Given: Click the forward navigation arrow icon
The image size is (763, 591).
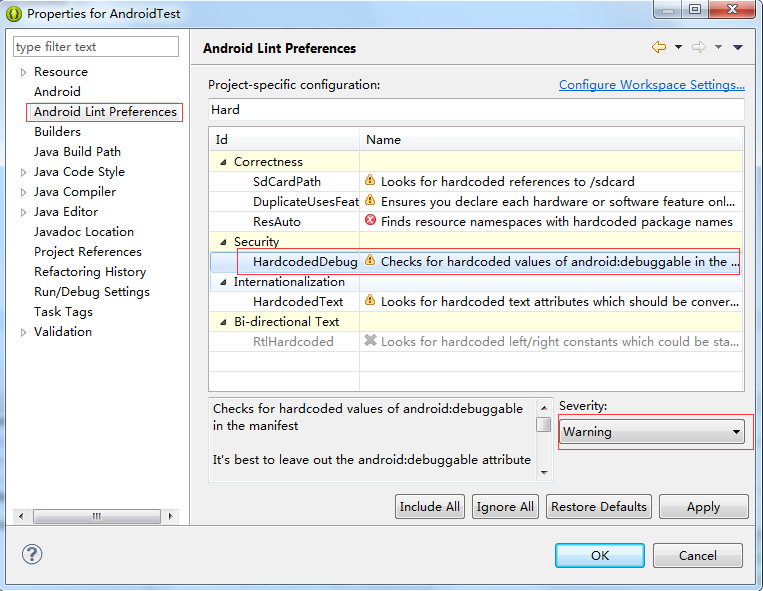Looking at the screenshot, I should [x=699, y=48].
